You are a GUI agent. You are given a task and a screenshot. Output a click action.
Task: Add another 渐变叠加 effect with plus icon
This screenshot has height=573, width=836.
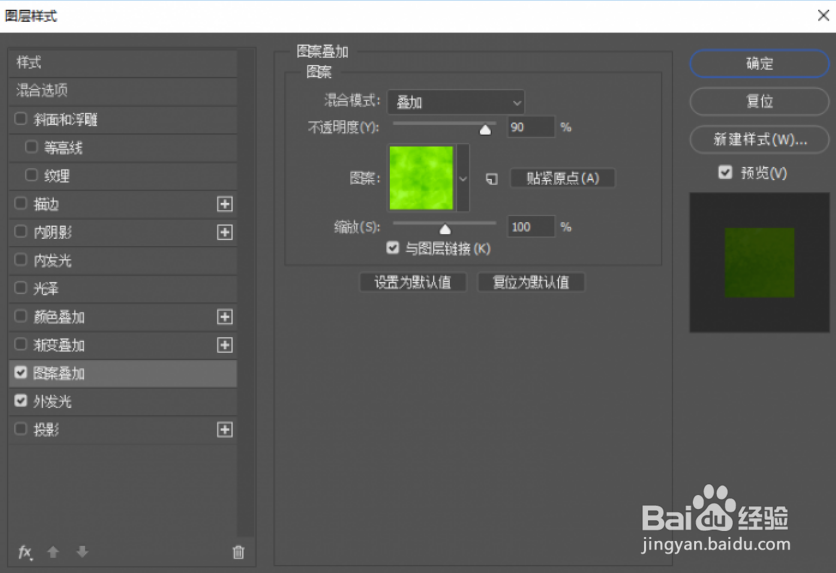tap(225, 345)
